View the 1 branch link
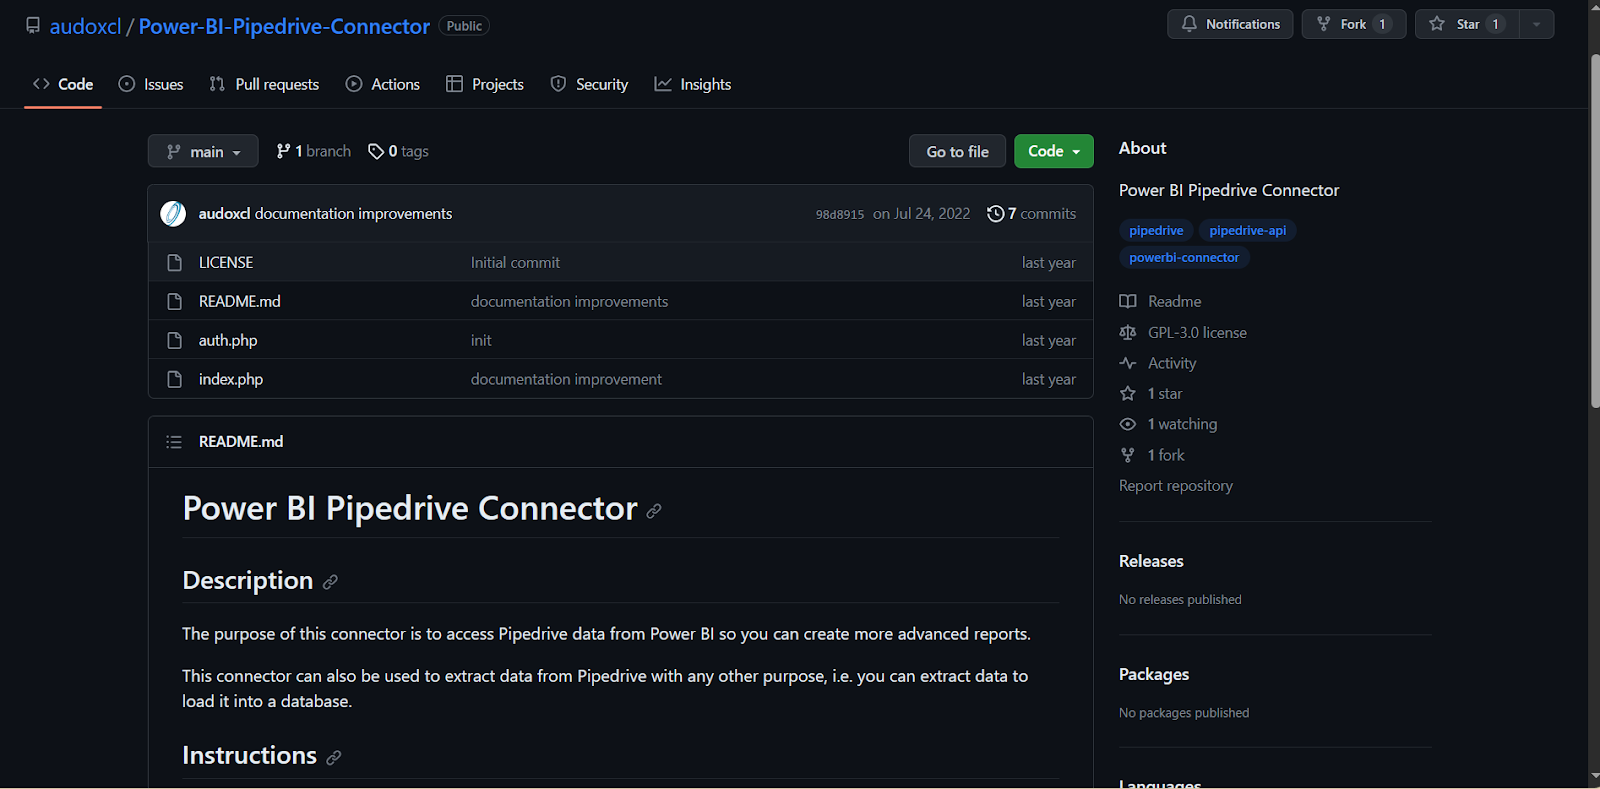The width and height of the screenshot is (1600, 789). (314, 151)
